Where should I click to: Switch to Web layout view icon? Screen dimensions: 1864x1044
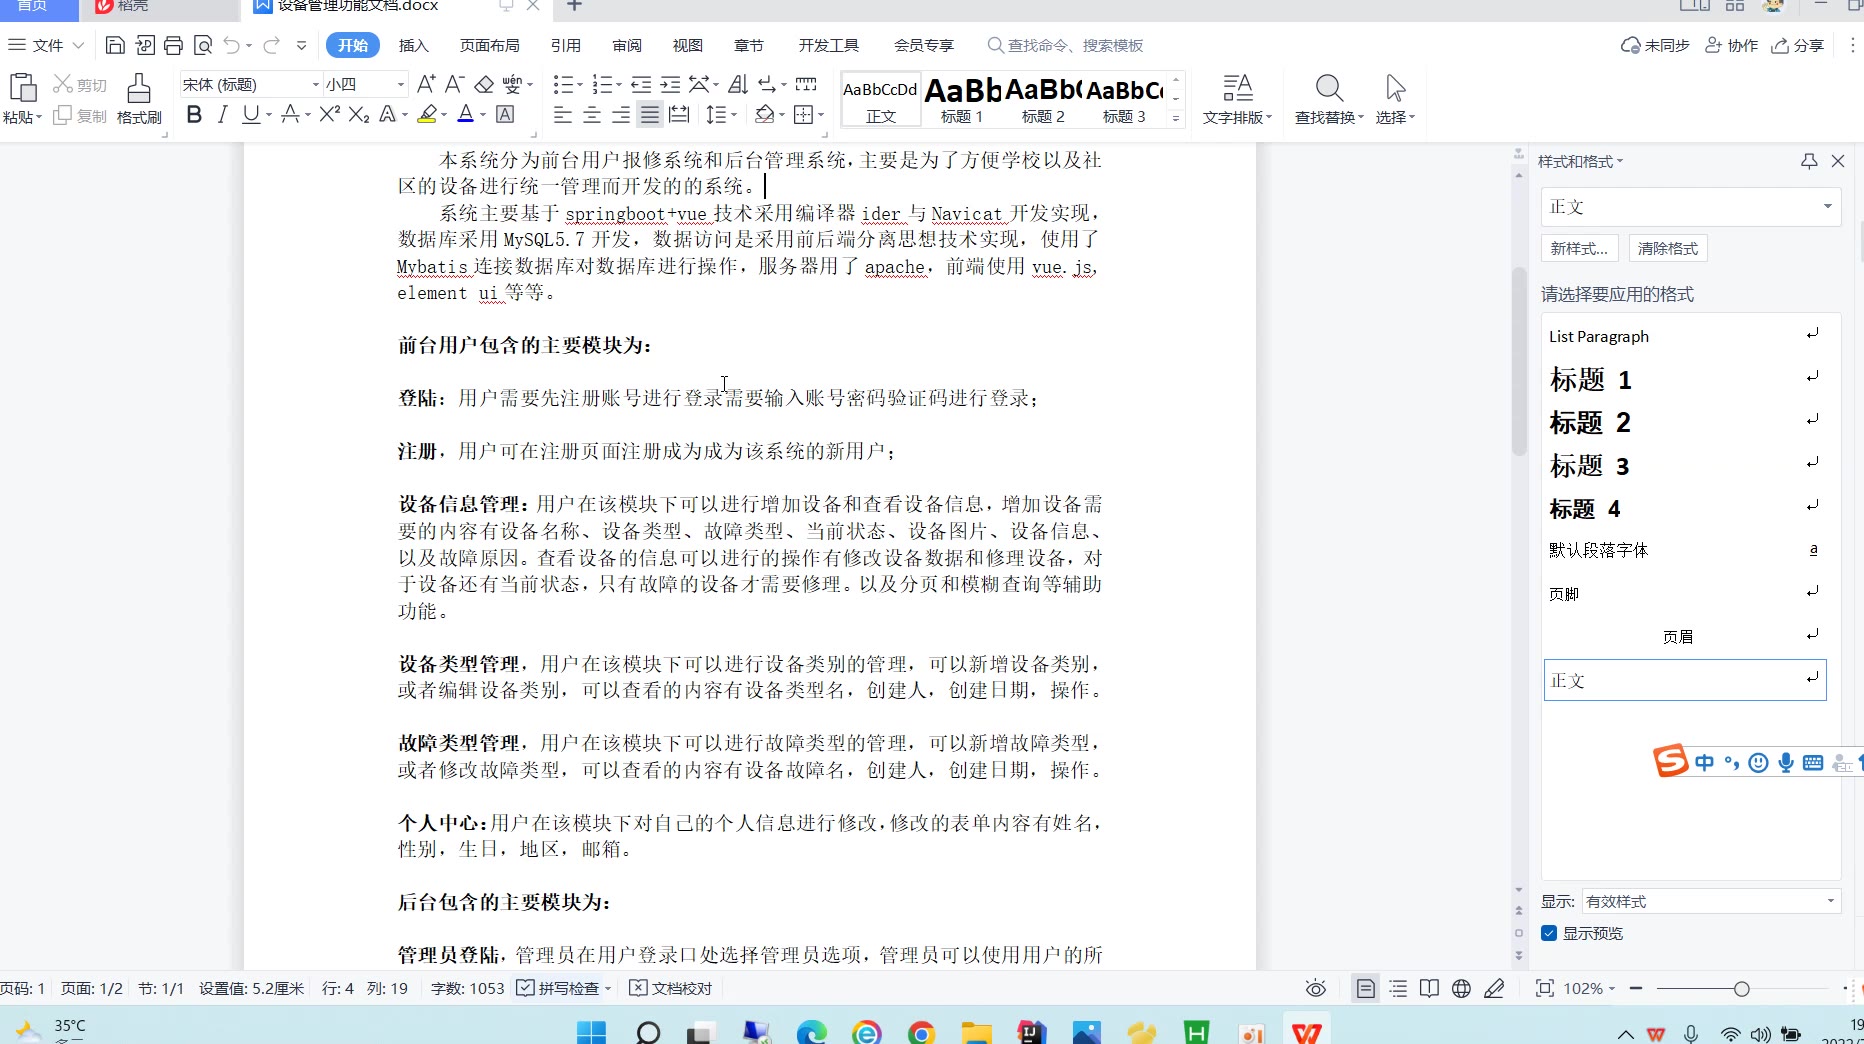point(1461,988)
